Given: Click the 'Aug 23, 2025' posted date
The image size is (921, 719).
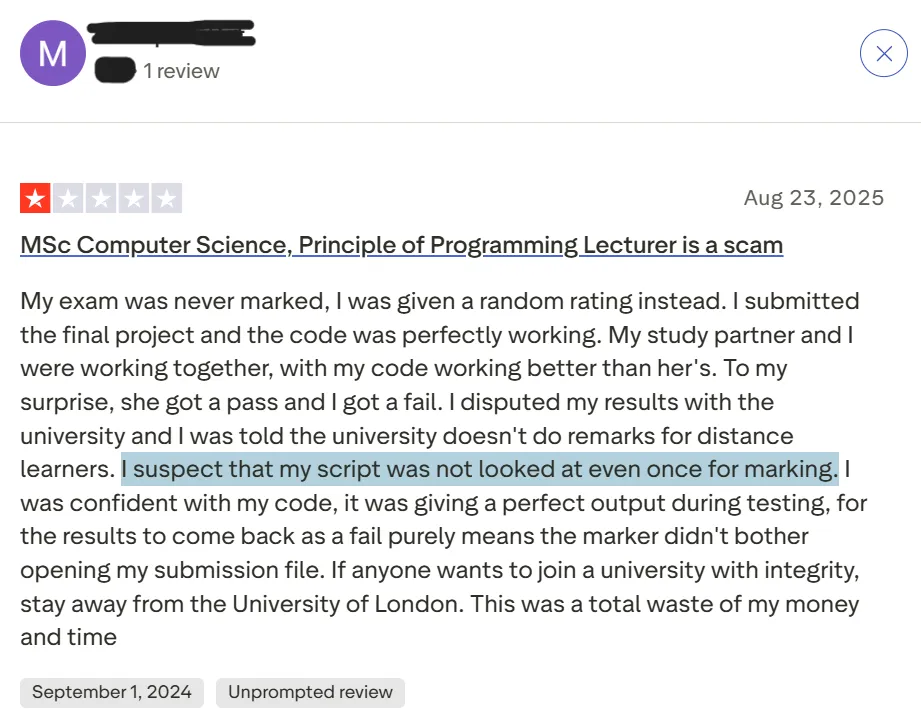Looking at the screenshot, I should click(814, 197).
